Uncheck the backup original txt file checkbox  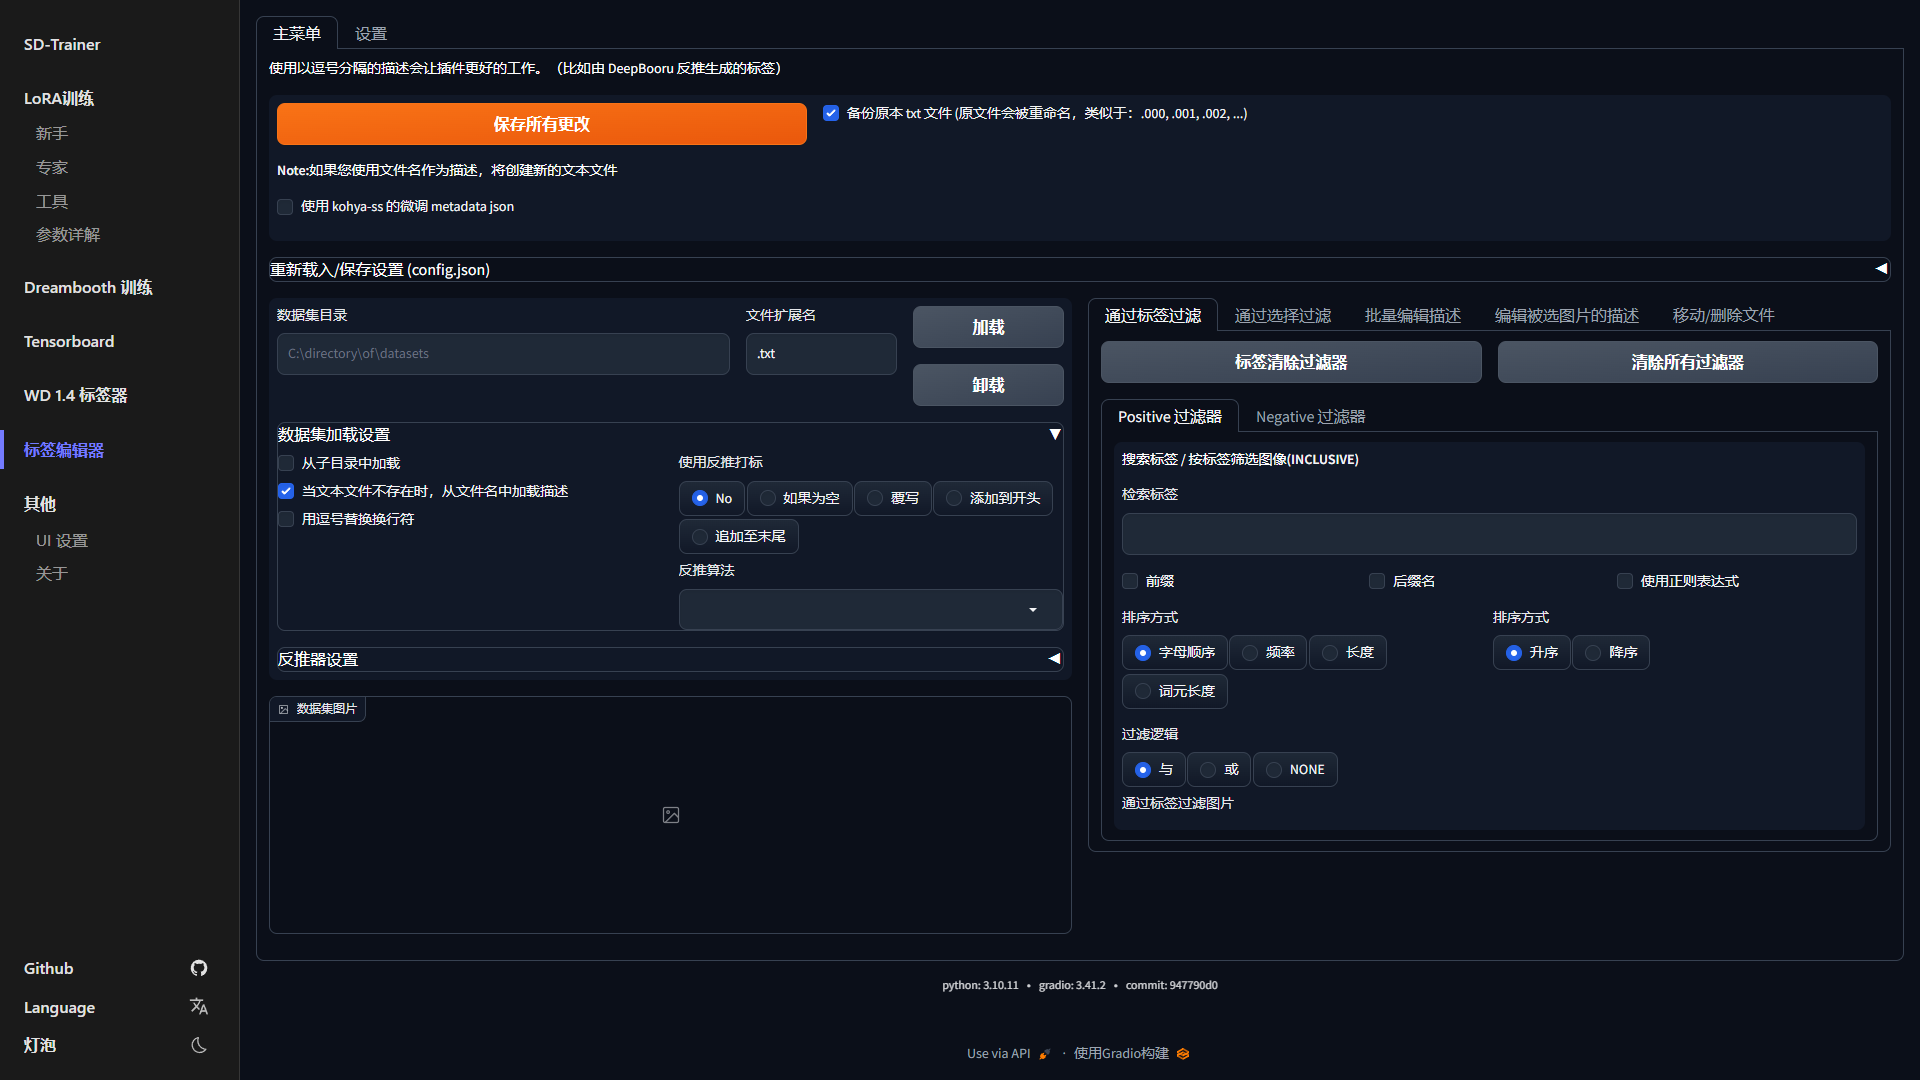[x=831, y=113]
